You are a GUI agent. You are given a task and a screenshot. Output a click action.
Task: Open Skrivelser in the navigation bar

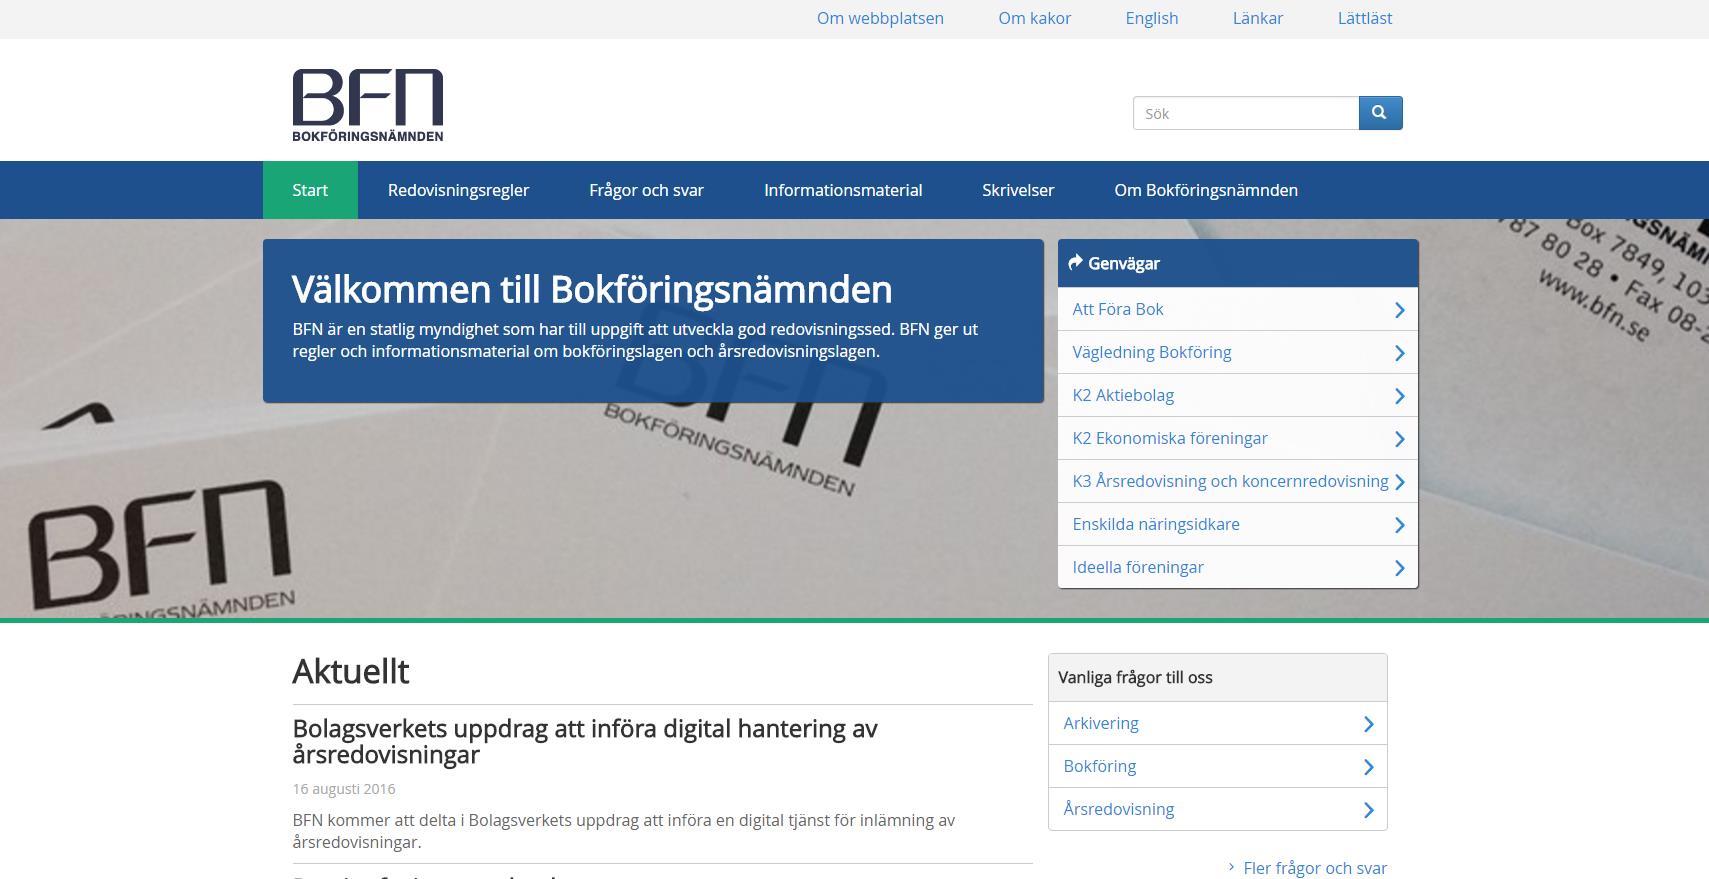click(1018, 190)
